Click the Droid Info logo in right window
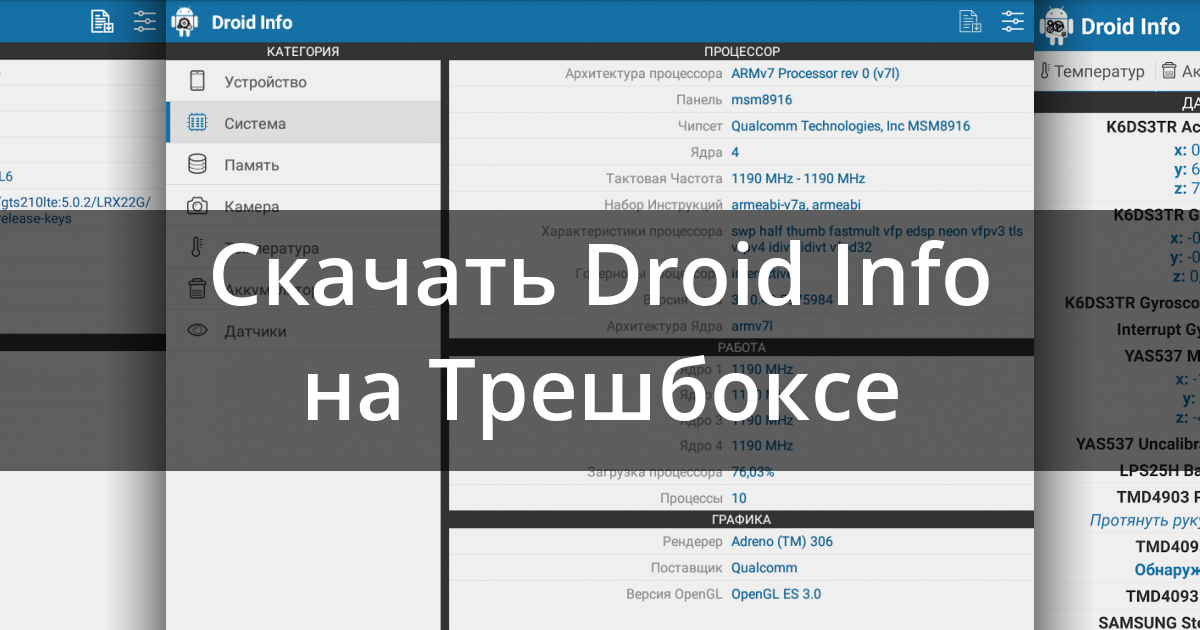The height and width of the screenshot is (630, 1200). (1057, 25)
